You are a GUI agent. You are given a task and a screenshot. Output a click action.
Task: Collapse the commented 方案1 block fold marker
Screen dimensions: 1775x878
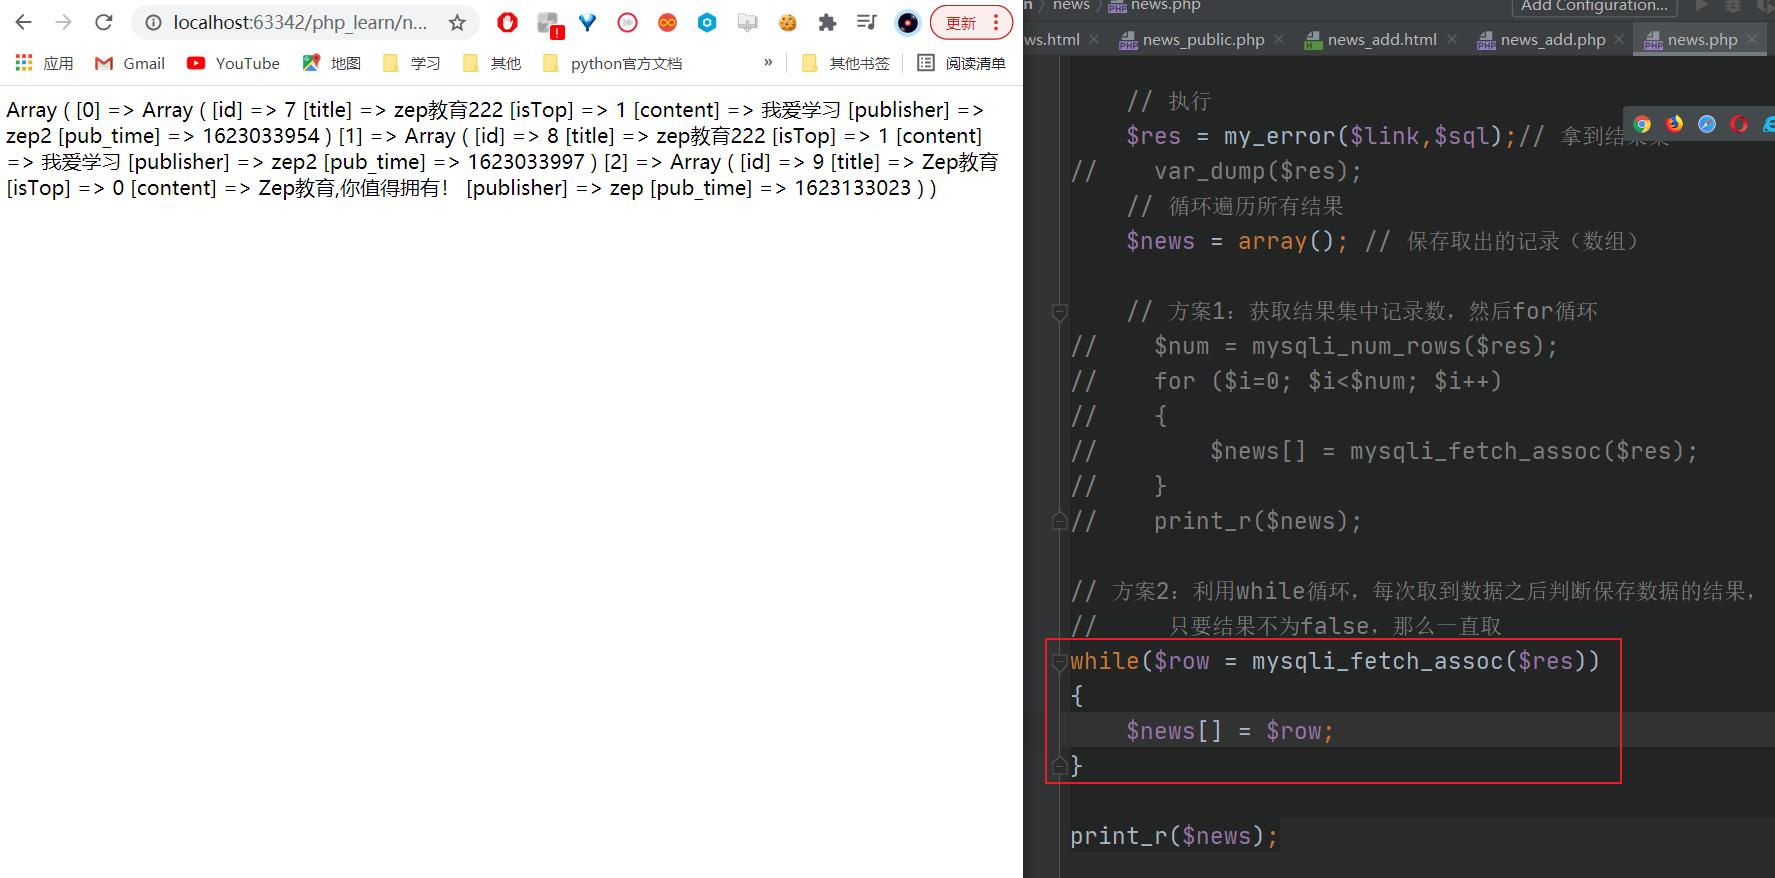[1059, 312]
